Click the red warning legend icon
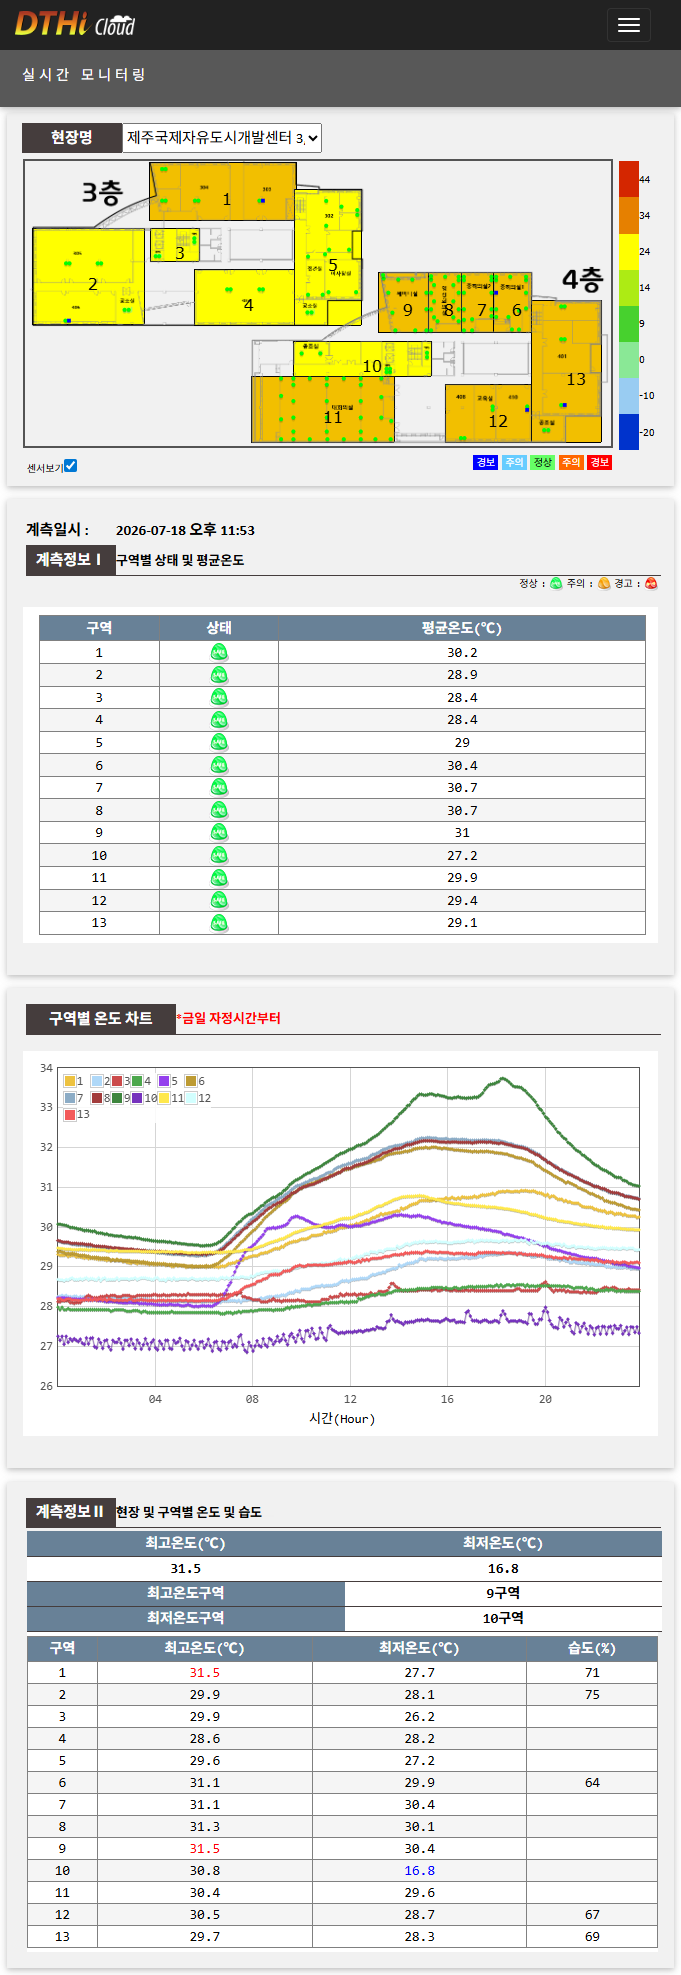This screenshot has height=1975, width=681. [x=651, y=584]
